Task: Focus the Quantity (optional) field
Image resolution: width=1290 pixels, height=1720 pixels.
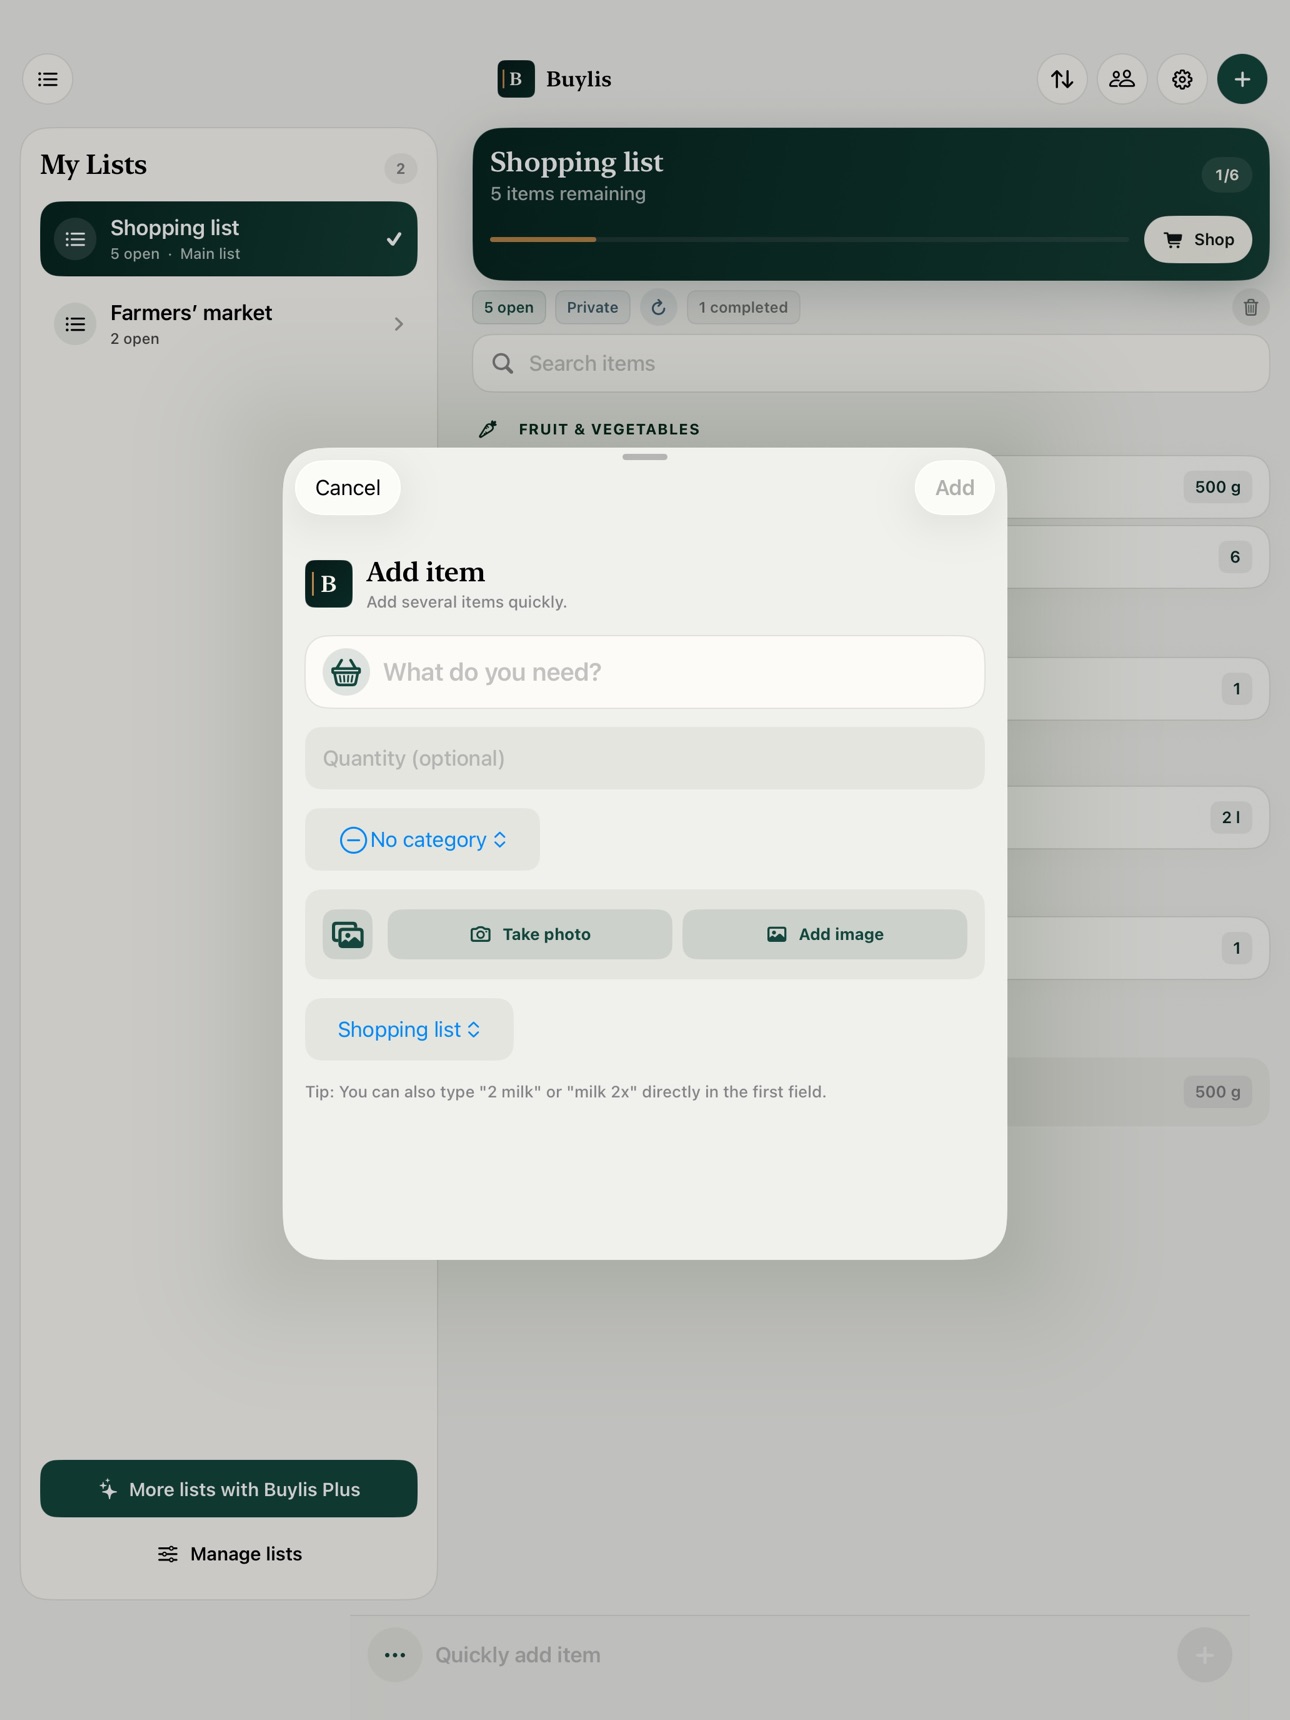Action: 645,758
